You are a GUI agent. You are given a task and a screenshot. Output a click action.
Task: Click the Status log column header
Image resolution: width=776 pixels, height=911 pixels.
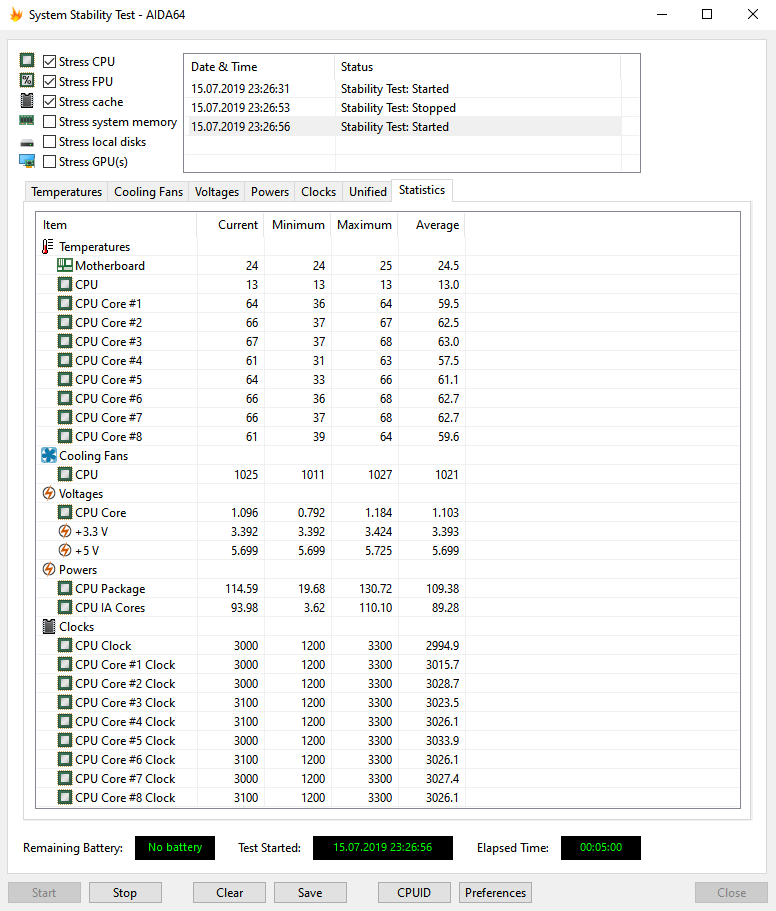point(477,67)
